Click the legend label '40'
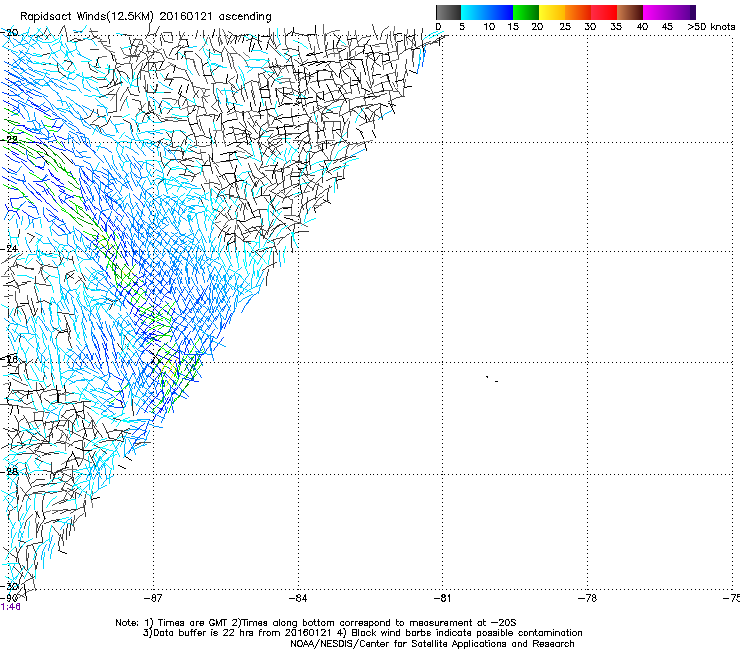The height and width of the screenshot is (650, 740). [642, 27]
